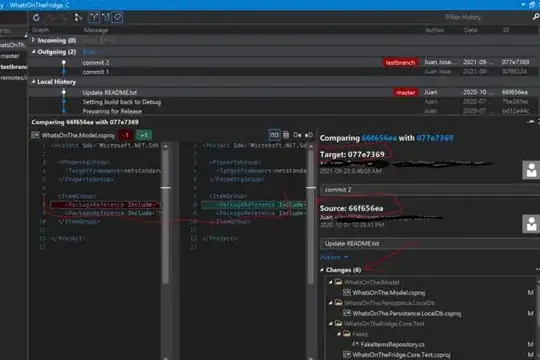
Task: Sort by the Date column header
Action: [470, 30]
